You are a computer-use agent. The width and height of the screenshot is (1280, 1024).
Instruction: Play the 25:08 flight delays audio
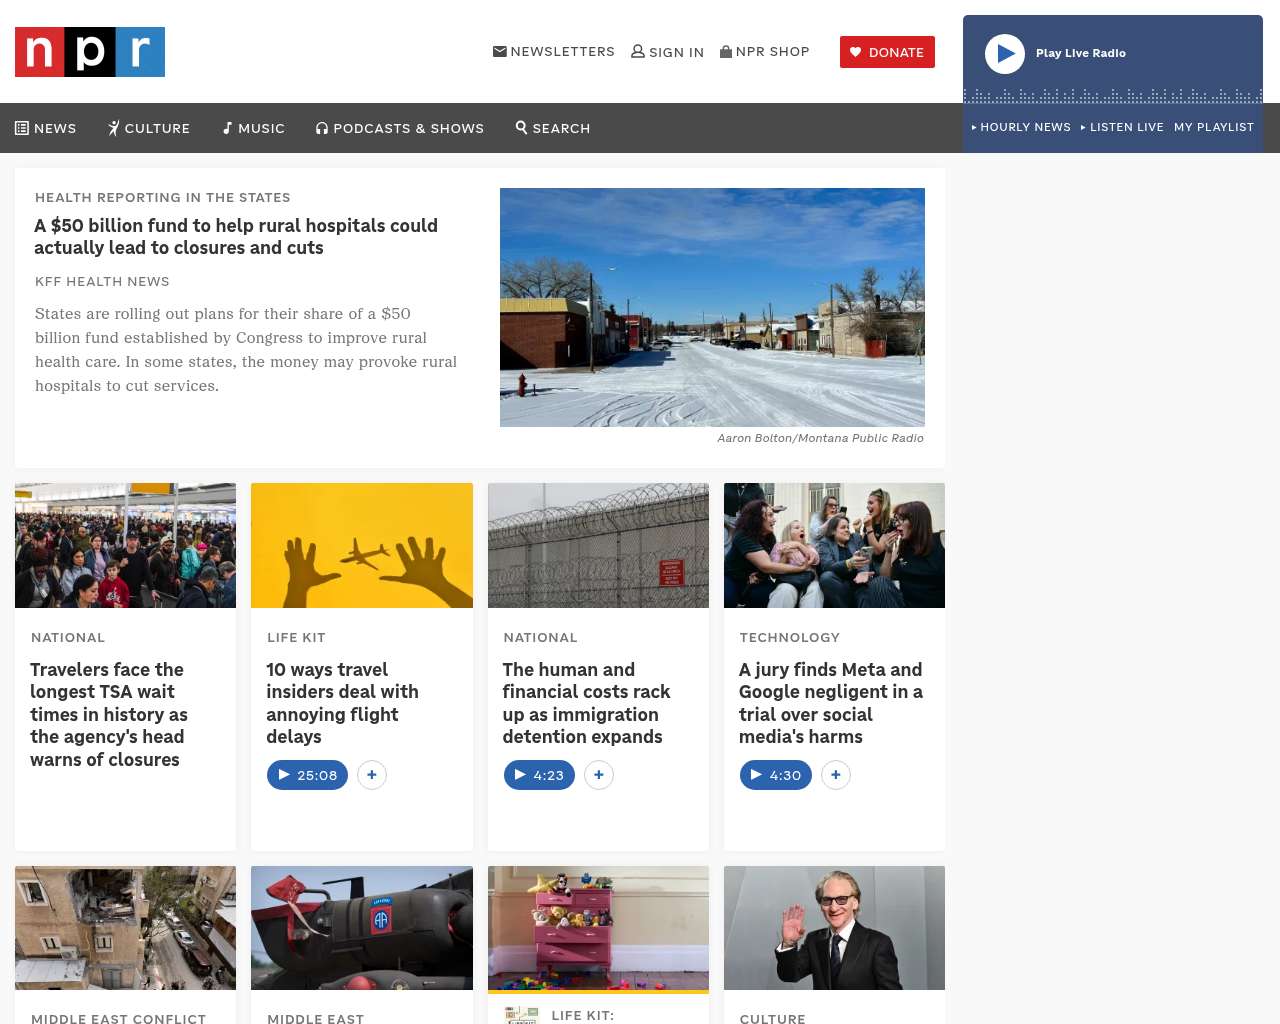(x=307, y=775)
